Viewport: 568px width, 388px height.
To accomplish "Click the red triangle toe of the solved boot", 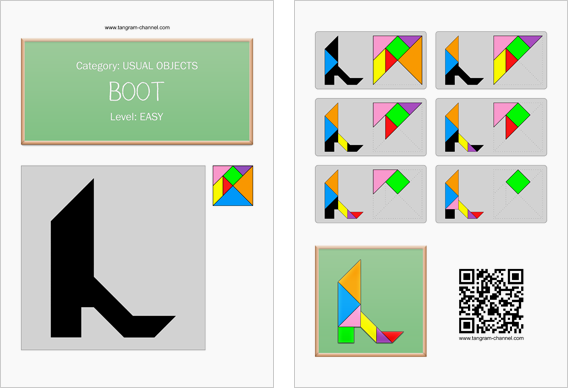I will (394, 335).
